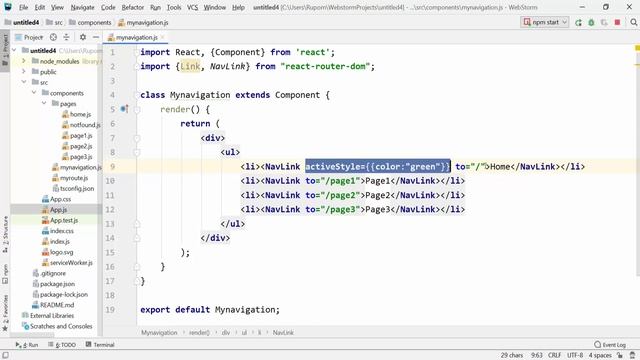Select Scratches and Consoles node
Image resolution: width=640 pixels, height=360 pixels.
tap(61, 327)
